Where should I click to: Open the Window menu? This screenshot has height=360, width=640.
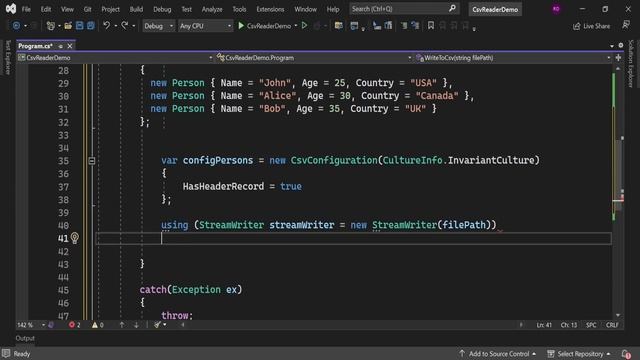point(305,9)
